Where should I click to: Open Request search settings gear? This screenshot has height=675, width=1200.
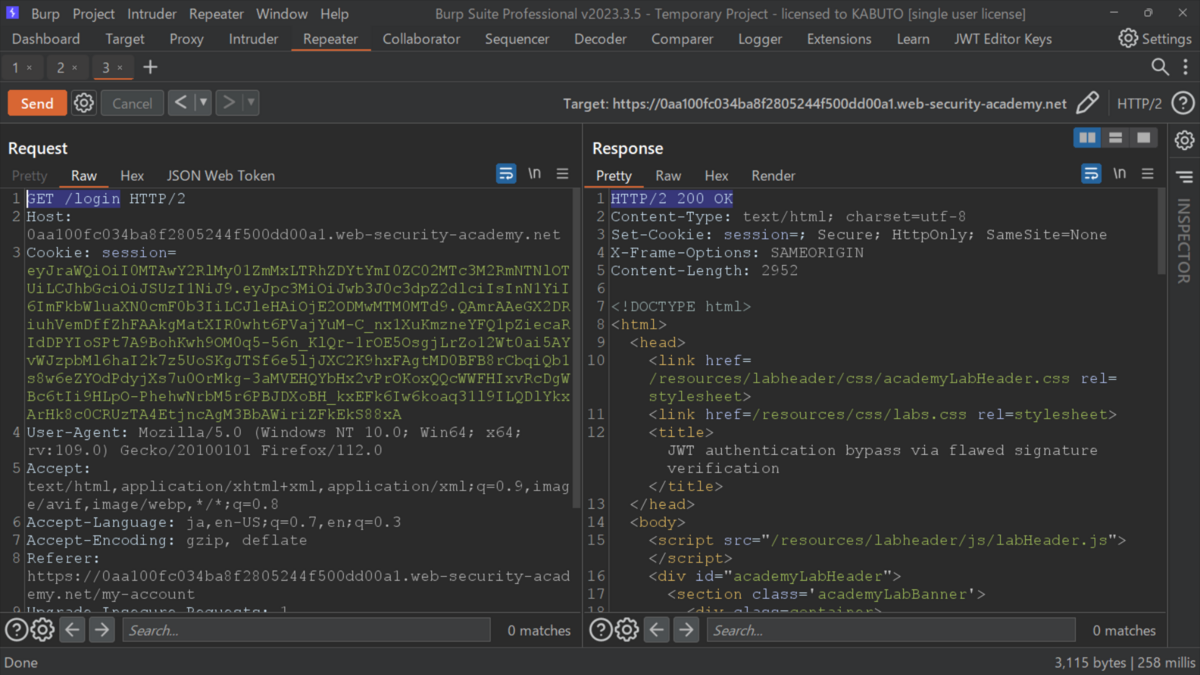click(x=42, y=630)
